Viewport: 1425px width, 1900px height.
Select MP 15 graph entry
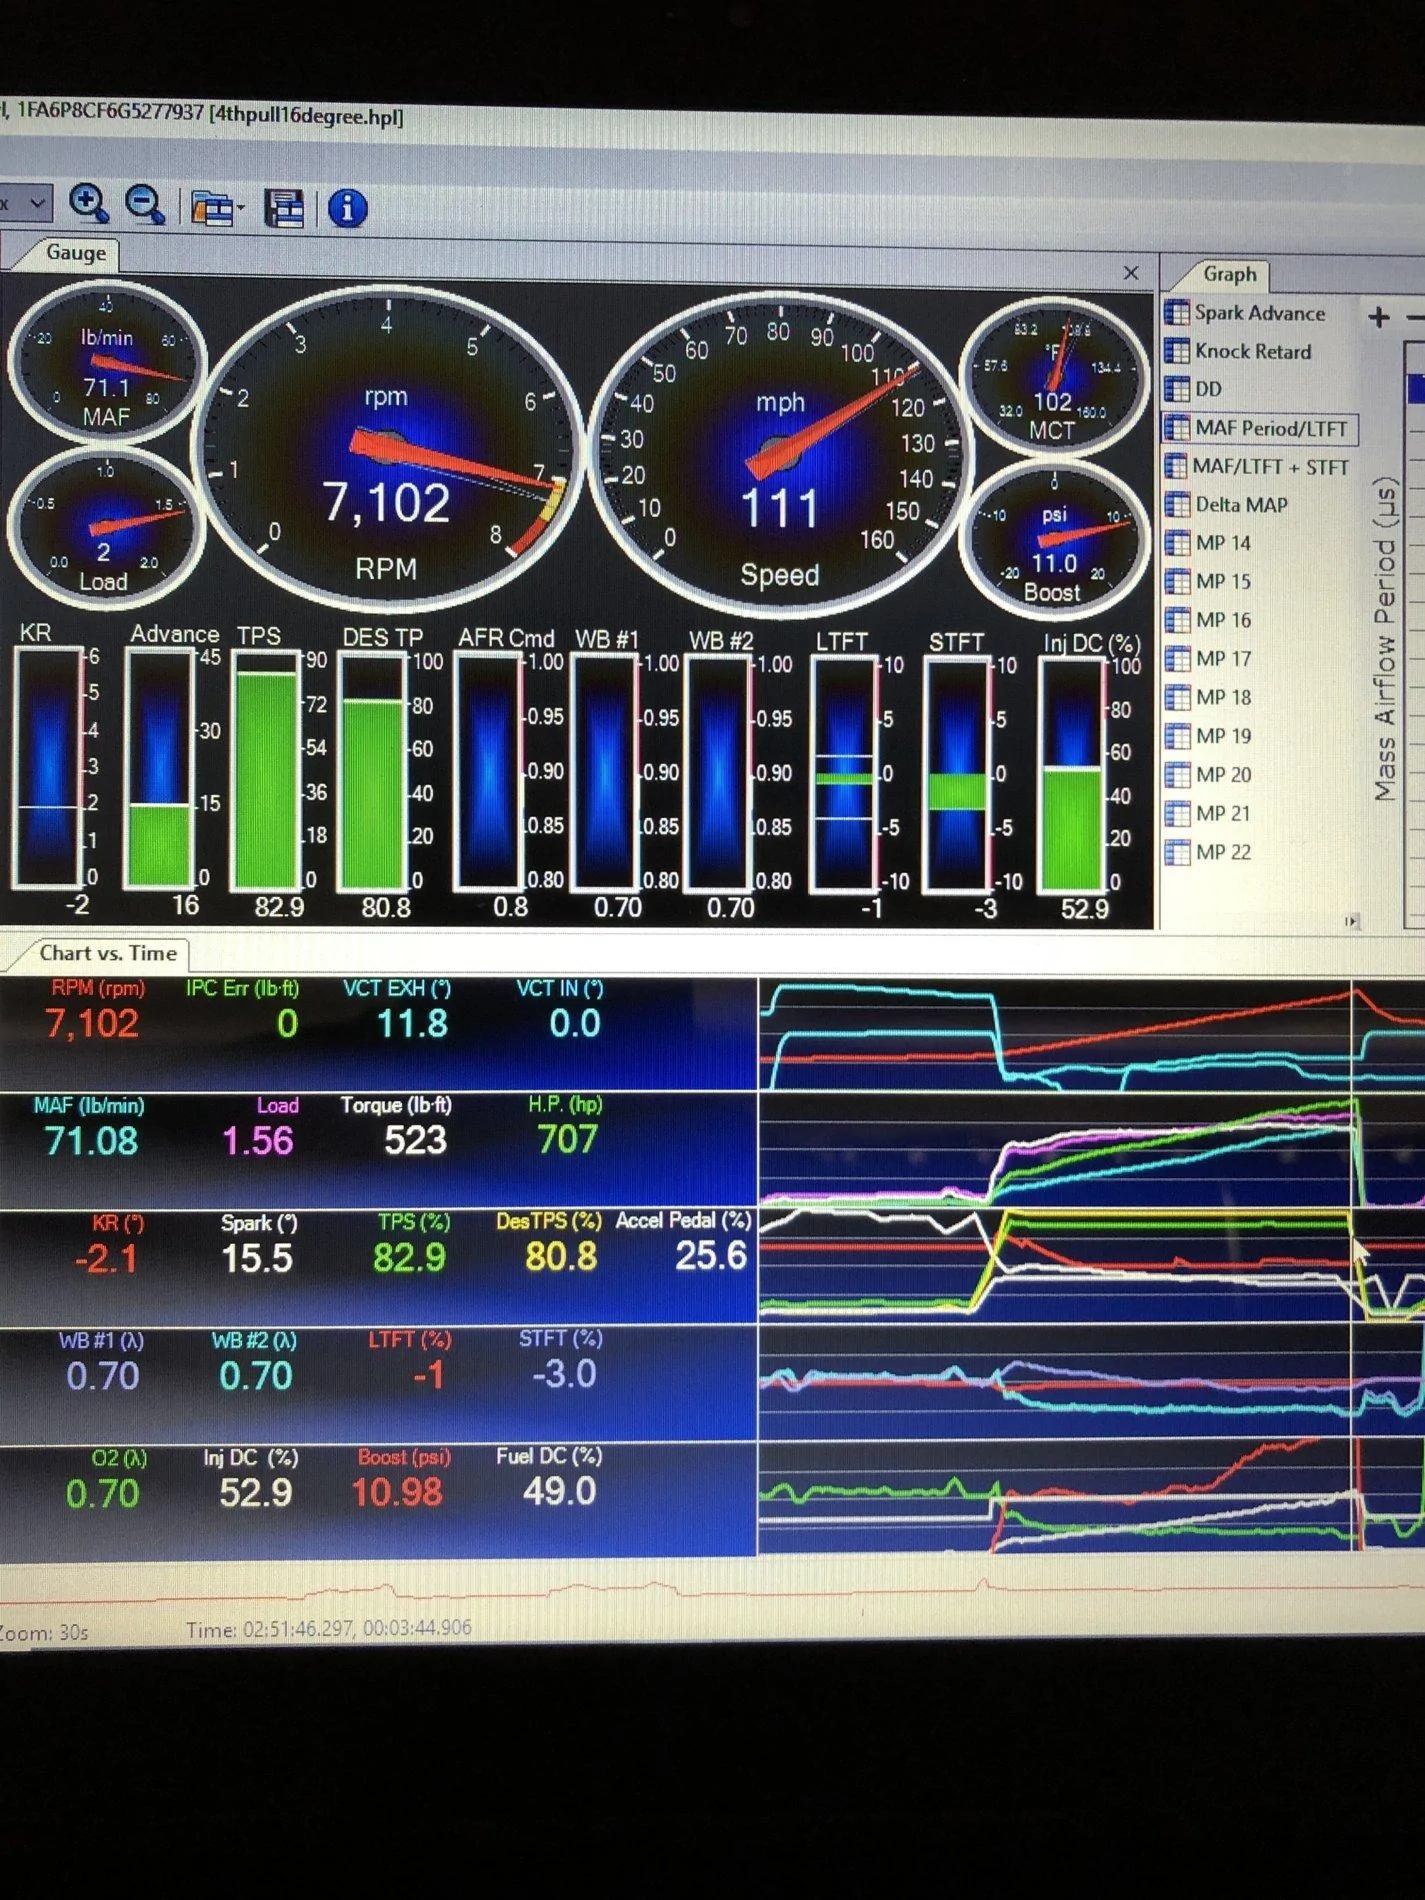(x=1223, y=581)
